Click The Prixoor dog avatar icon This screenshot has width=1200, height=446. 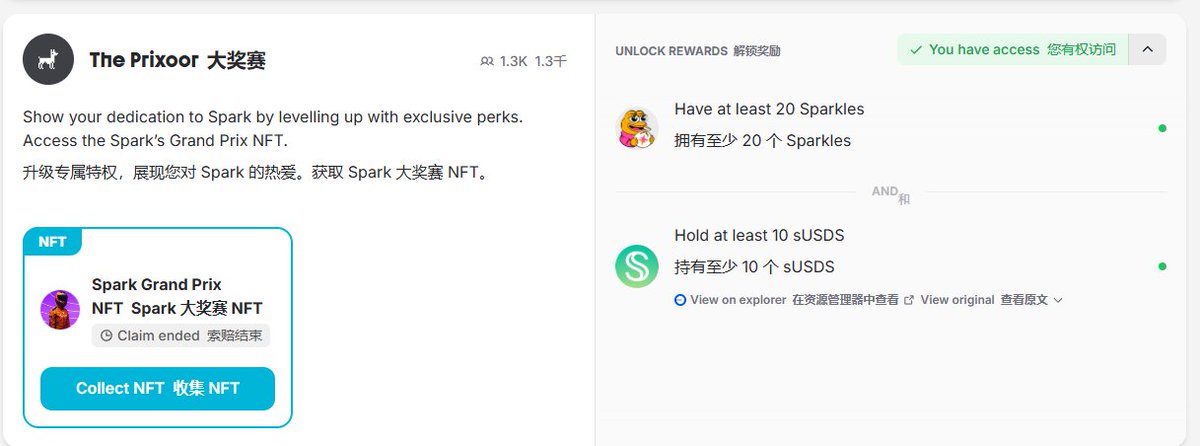tap(48, 59)
